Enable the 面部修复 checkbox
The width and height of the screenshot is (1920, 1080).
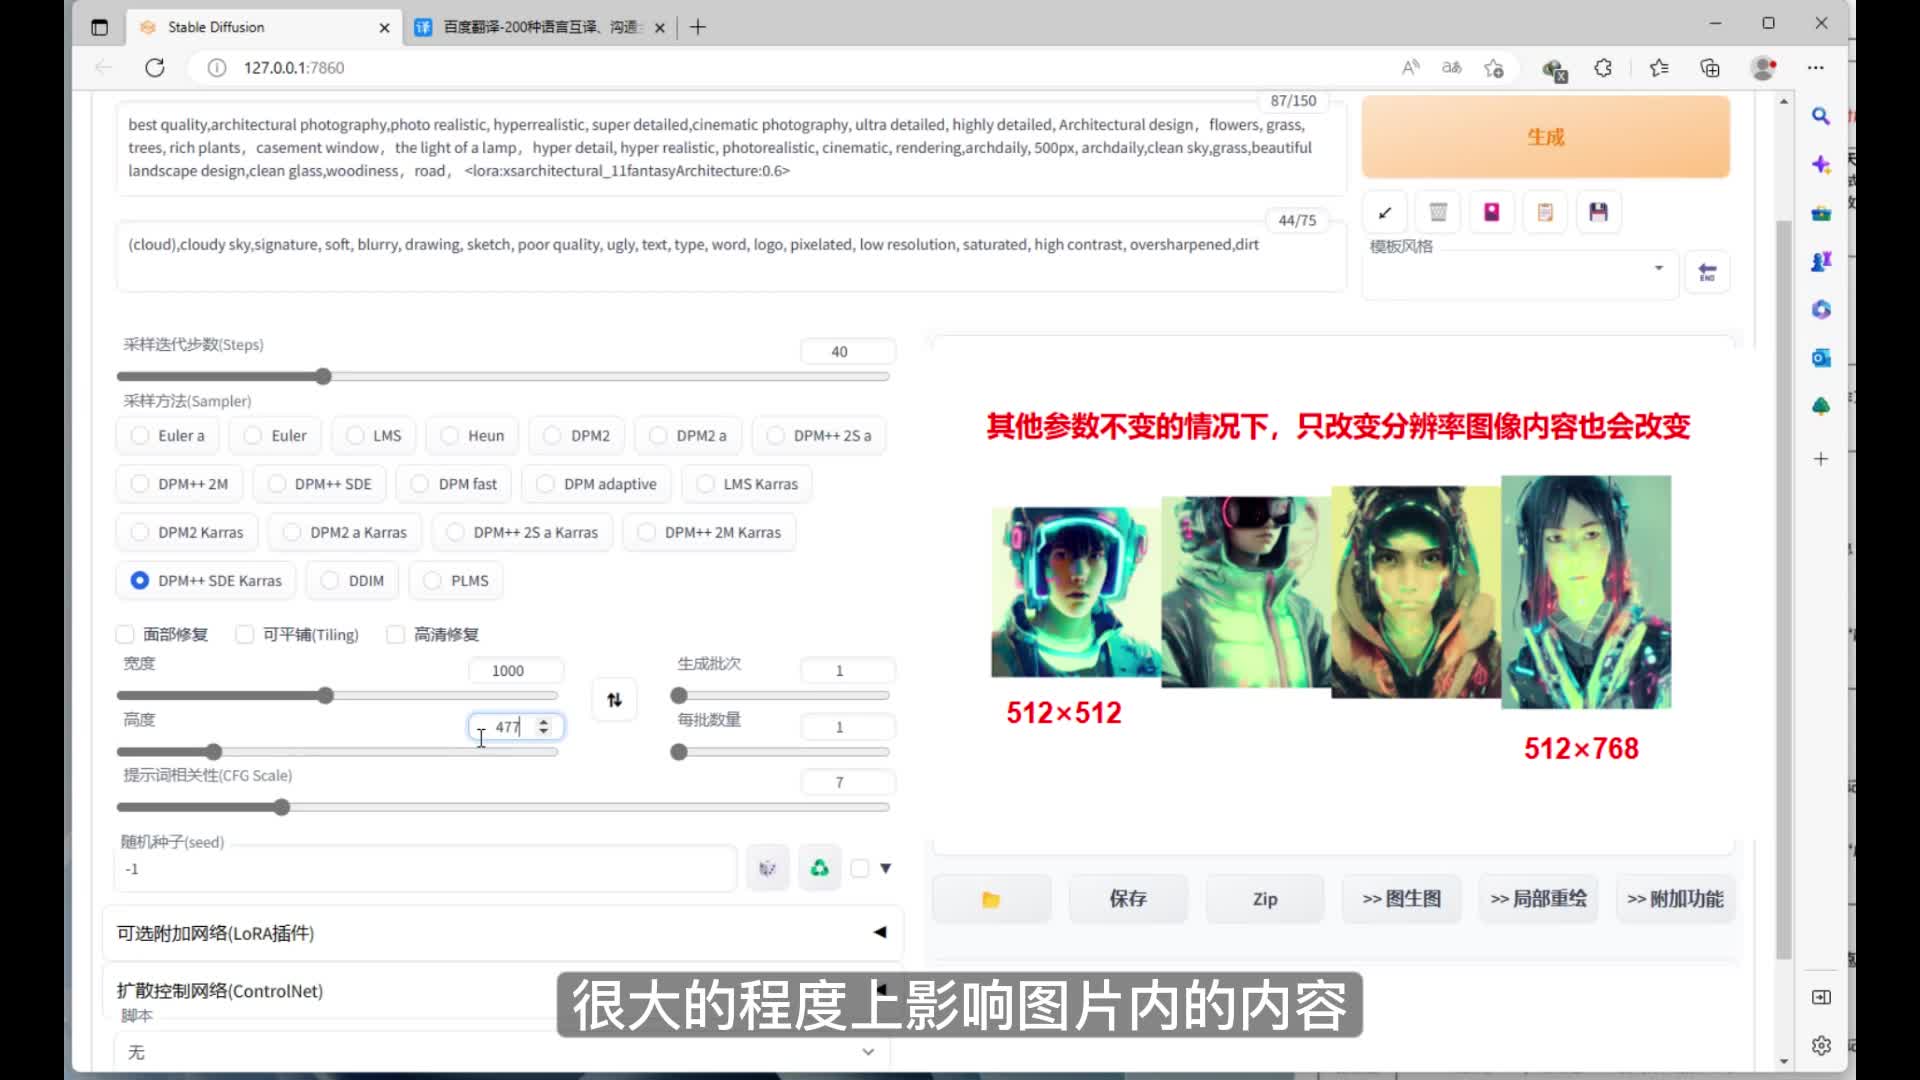(126, 634)
